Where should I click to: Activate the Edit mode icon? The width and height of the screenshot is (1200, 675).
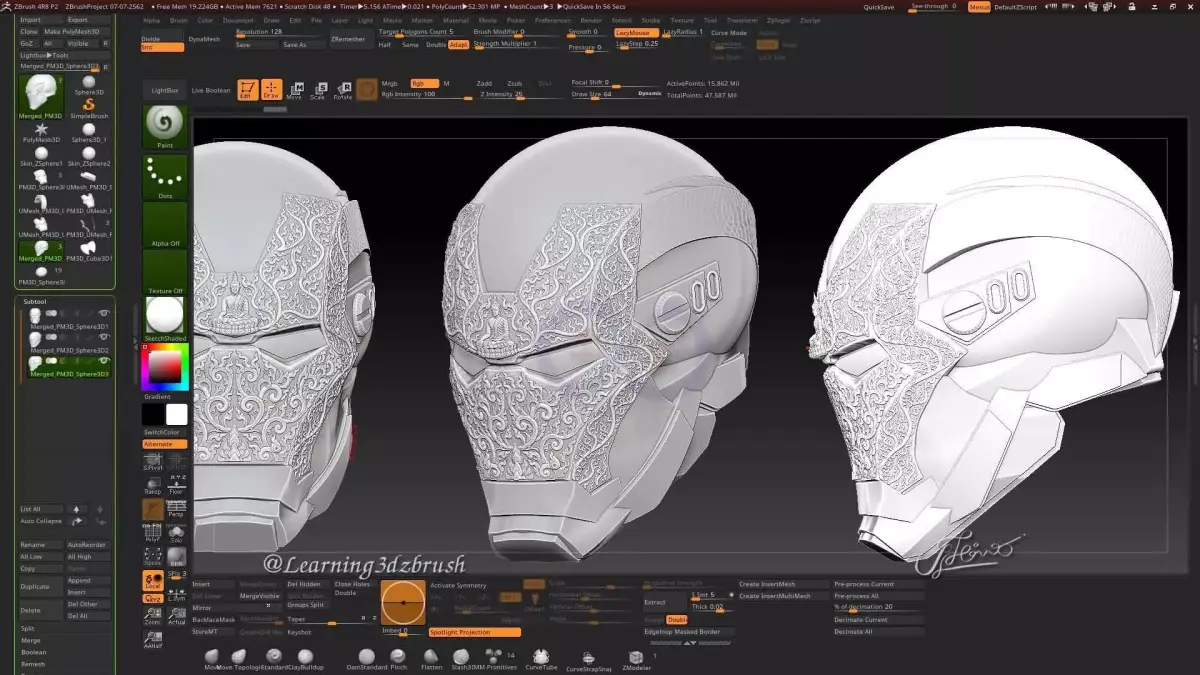[x=247, y=90]
